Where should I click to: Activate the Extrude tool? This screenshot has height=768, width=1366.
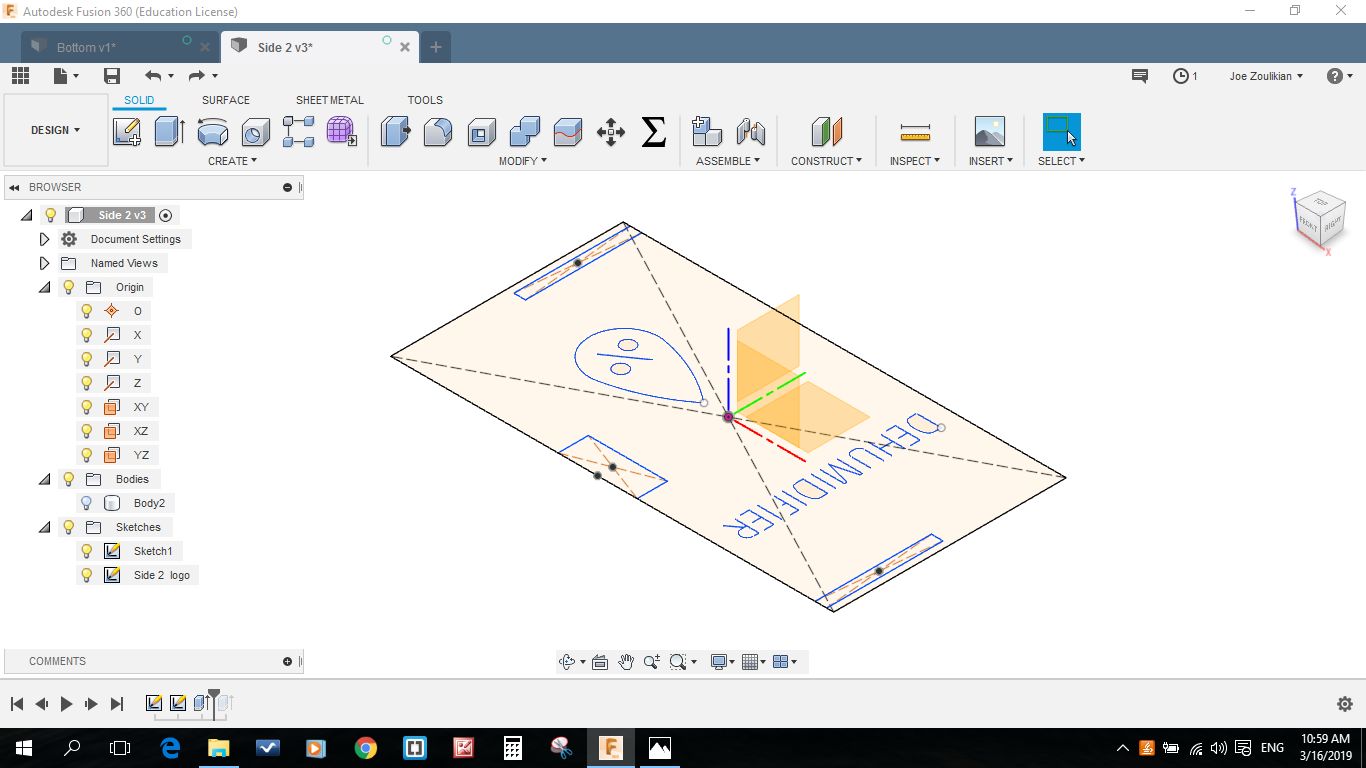click(x=169, y=131)
